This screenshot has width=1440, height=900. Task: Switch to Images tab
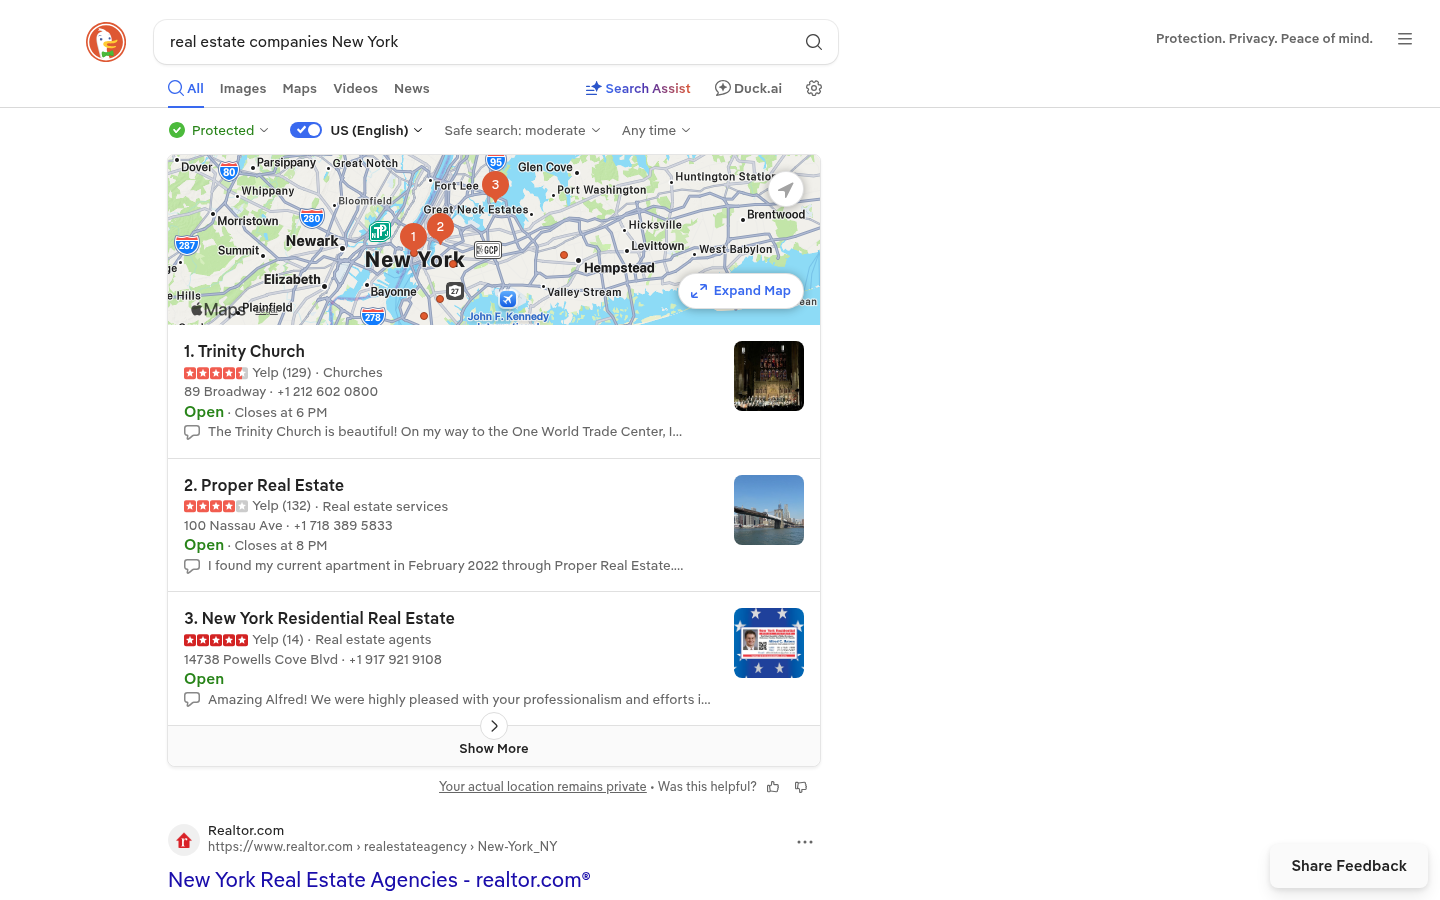tap(243, 88)
